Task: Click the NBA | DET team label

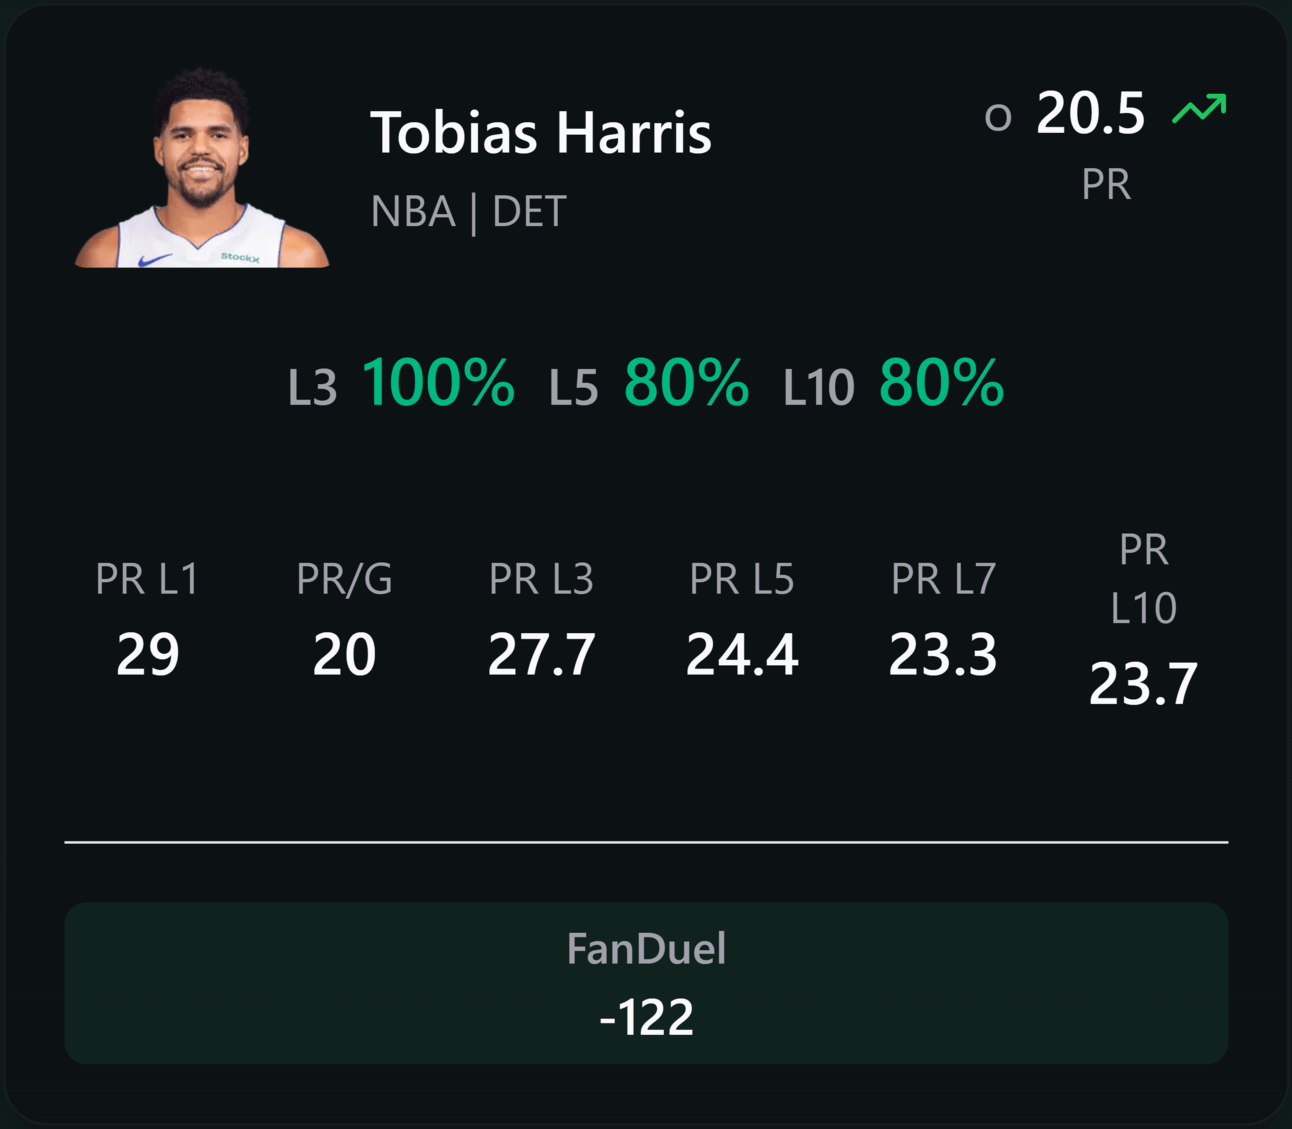Action: (x=469, y=211)
